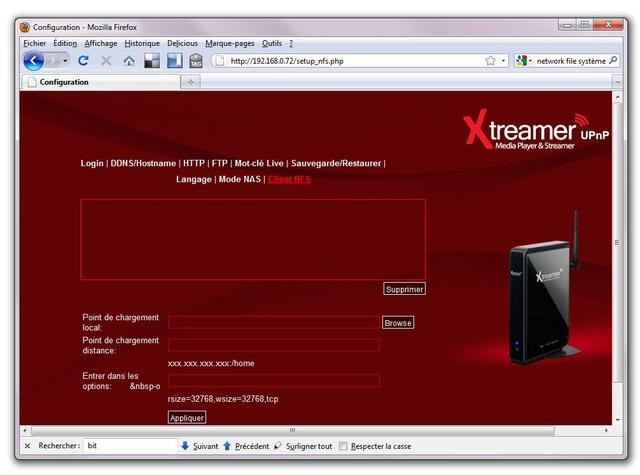Viewport: 640px width, 475px height.
Task: Click the search magnifier icon
Action: pos(613,60)
